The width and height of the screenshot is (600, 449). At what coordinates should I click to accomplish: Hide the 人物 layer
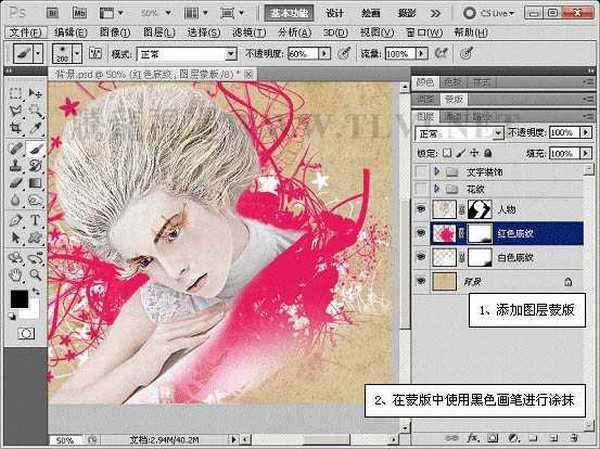(x=419, y=209)
